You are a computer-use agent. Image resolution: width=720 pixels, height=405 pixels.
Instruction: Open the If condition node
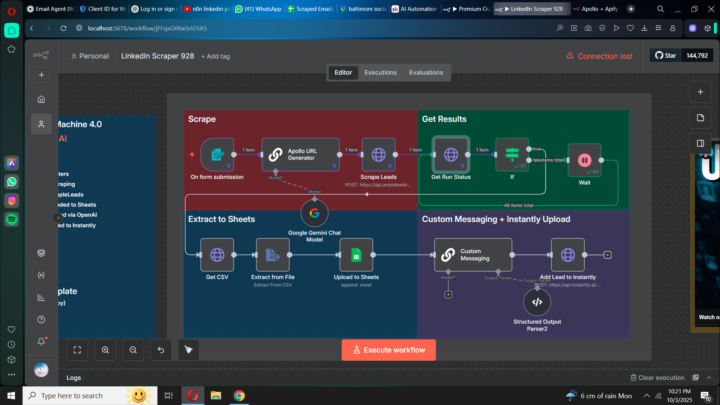(512, 155)
